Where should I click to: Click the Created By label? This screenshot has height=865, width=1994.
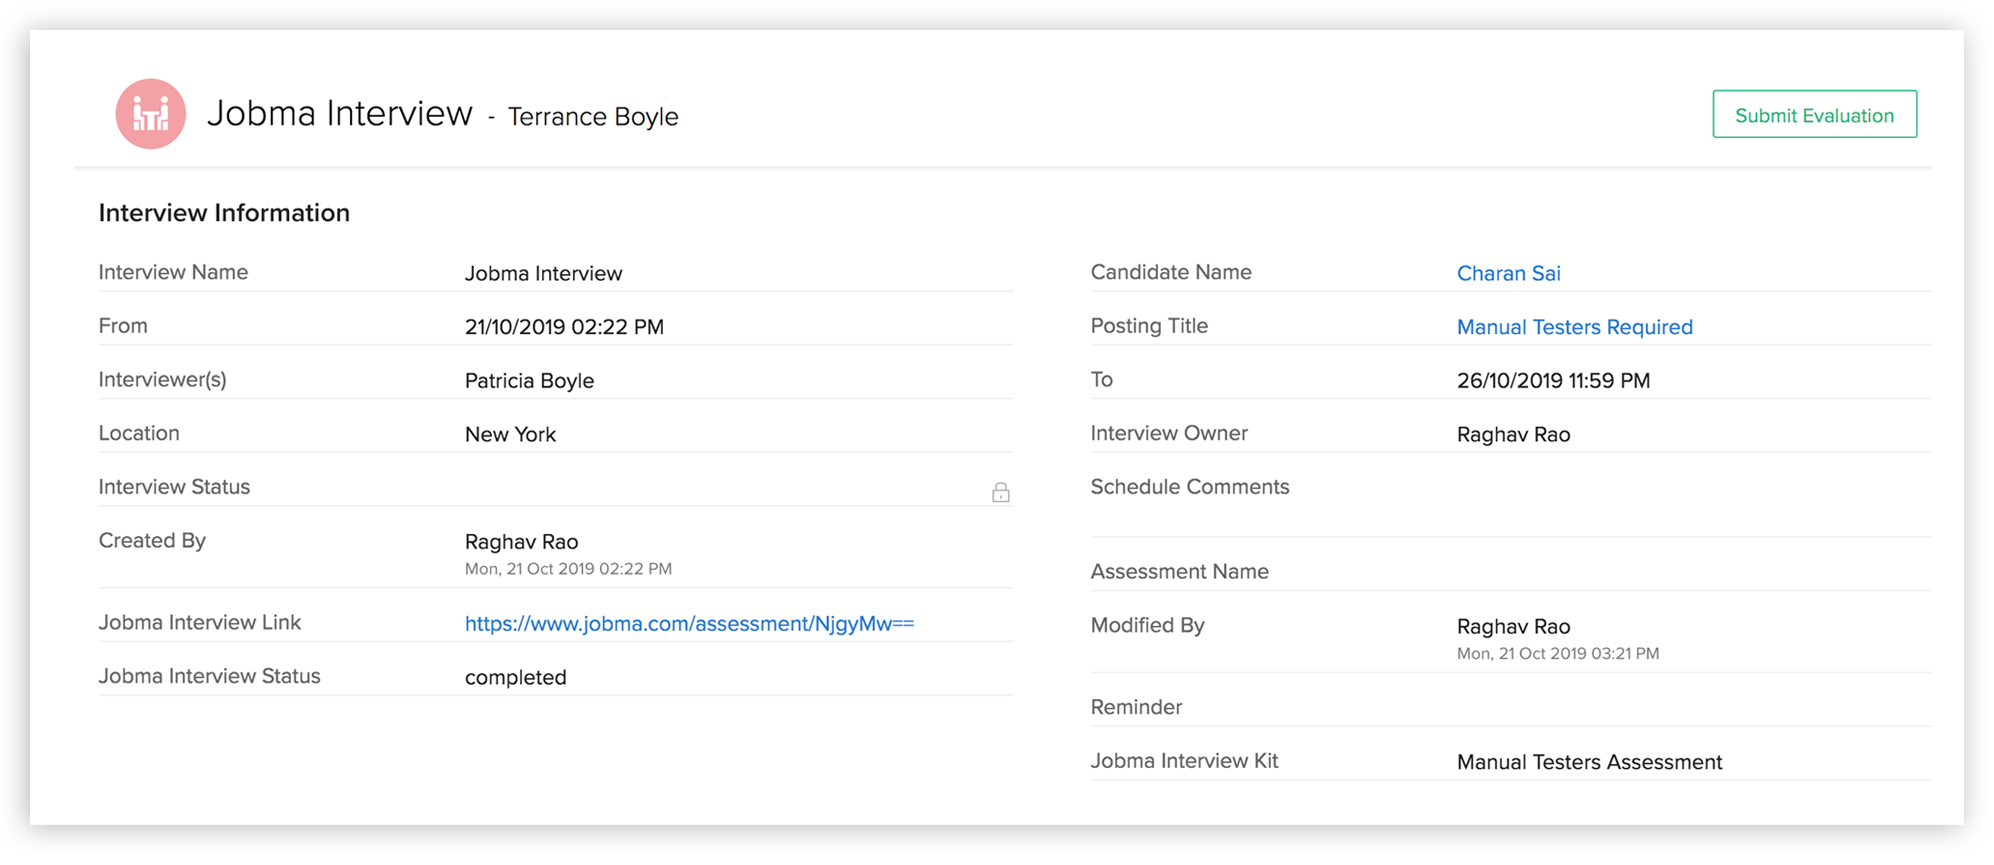click(x=152, y=541)
